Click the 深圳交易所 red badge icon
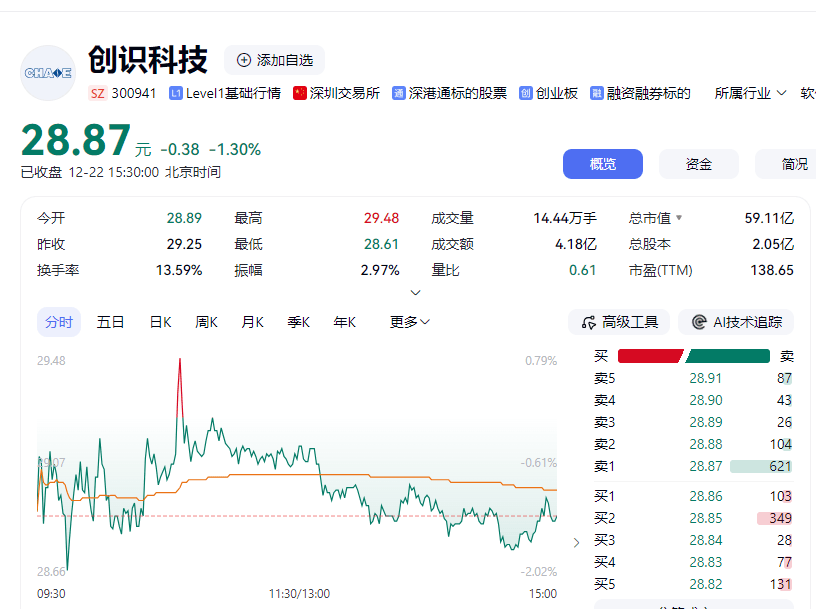The width and height of the screenshot is (816, 609). click(x=298, y=92)
